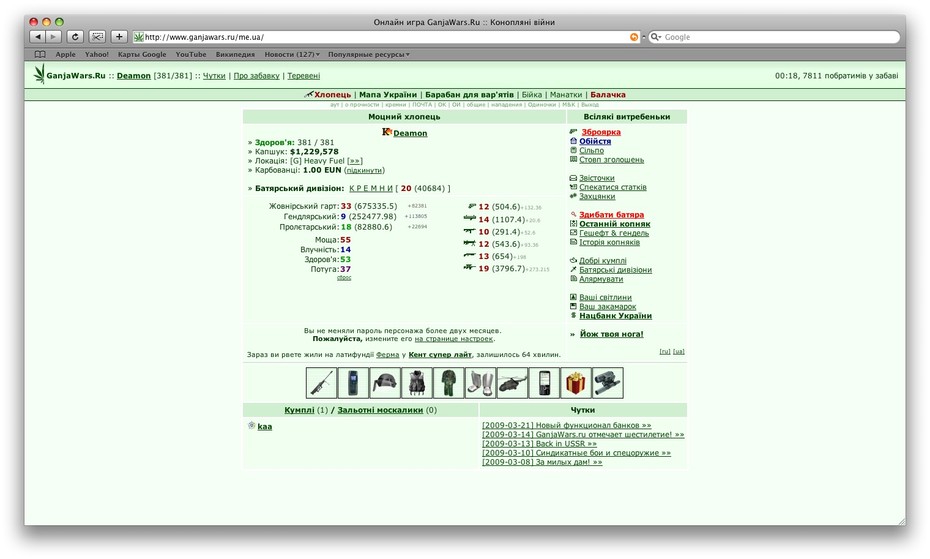Viewport: 930px width, 559px height.
Task: Open the YouTube bookmark
Action: click(191, 54)
